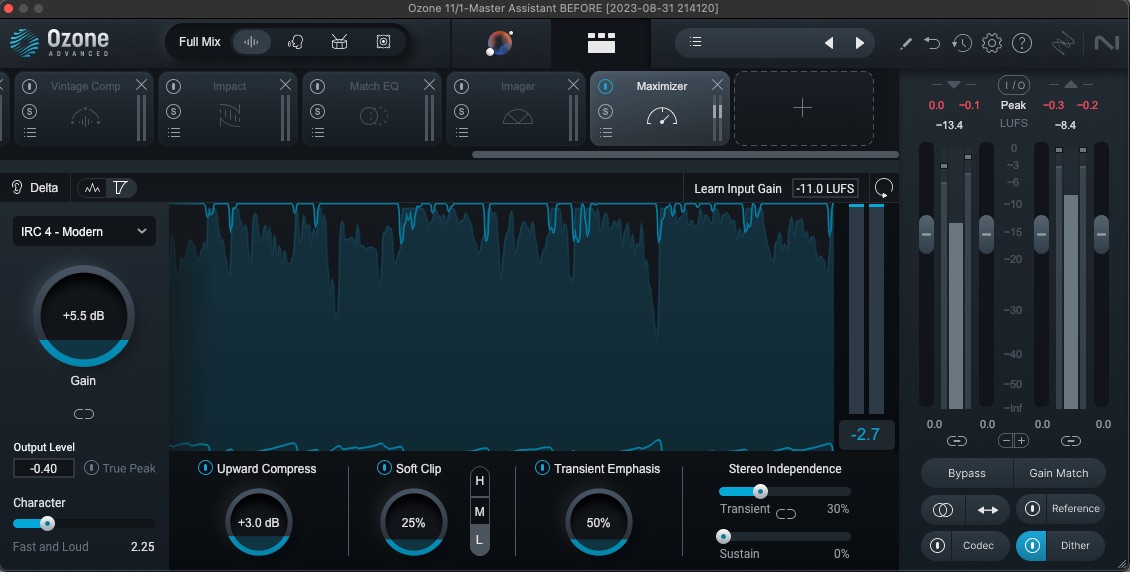Click the Gain Match button

(x=1059, y=473)
